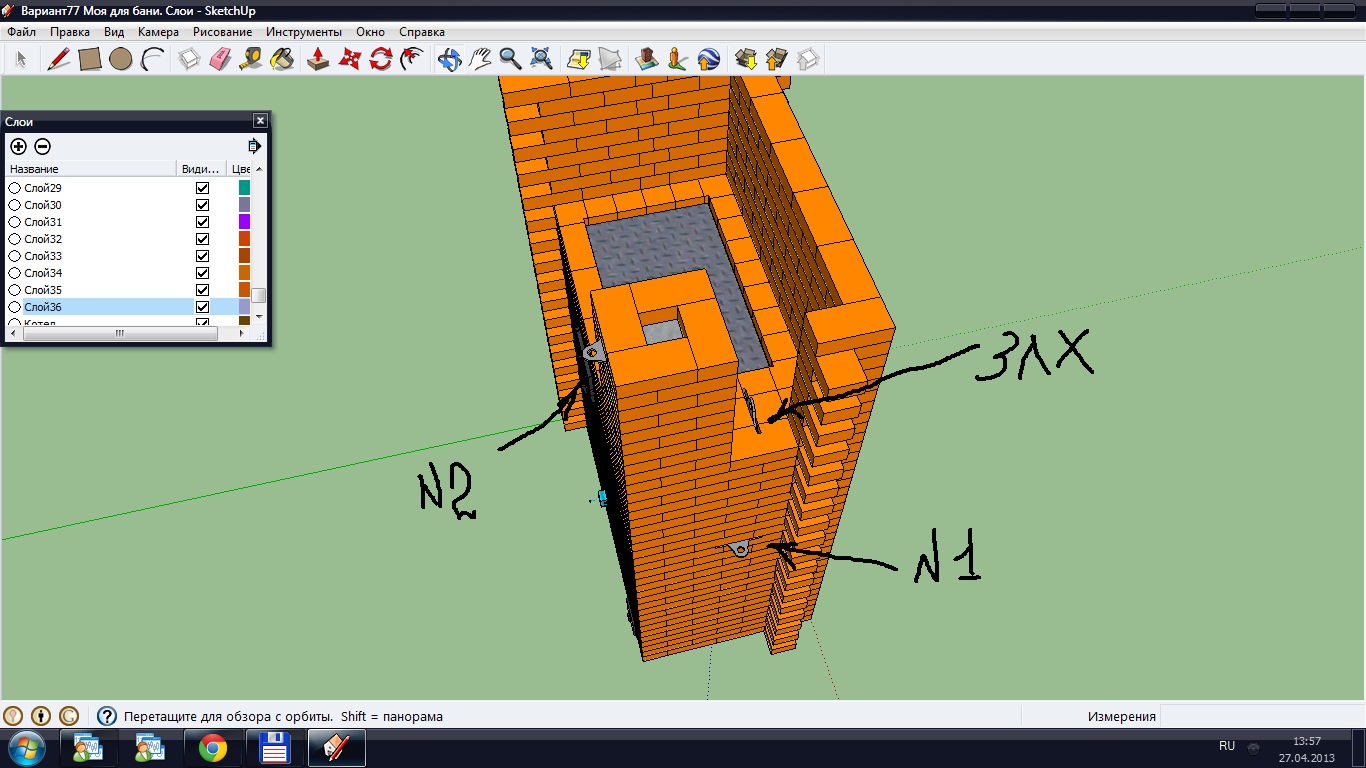1366x768 pixels.
Task: Click the Zoom Extents tool
Action: pyautogui.click(x=541, y=59)
